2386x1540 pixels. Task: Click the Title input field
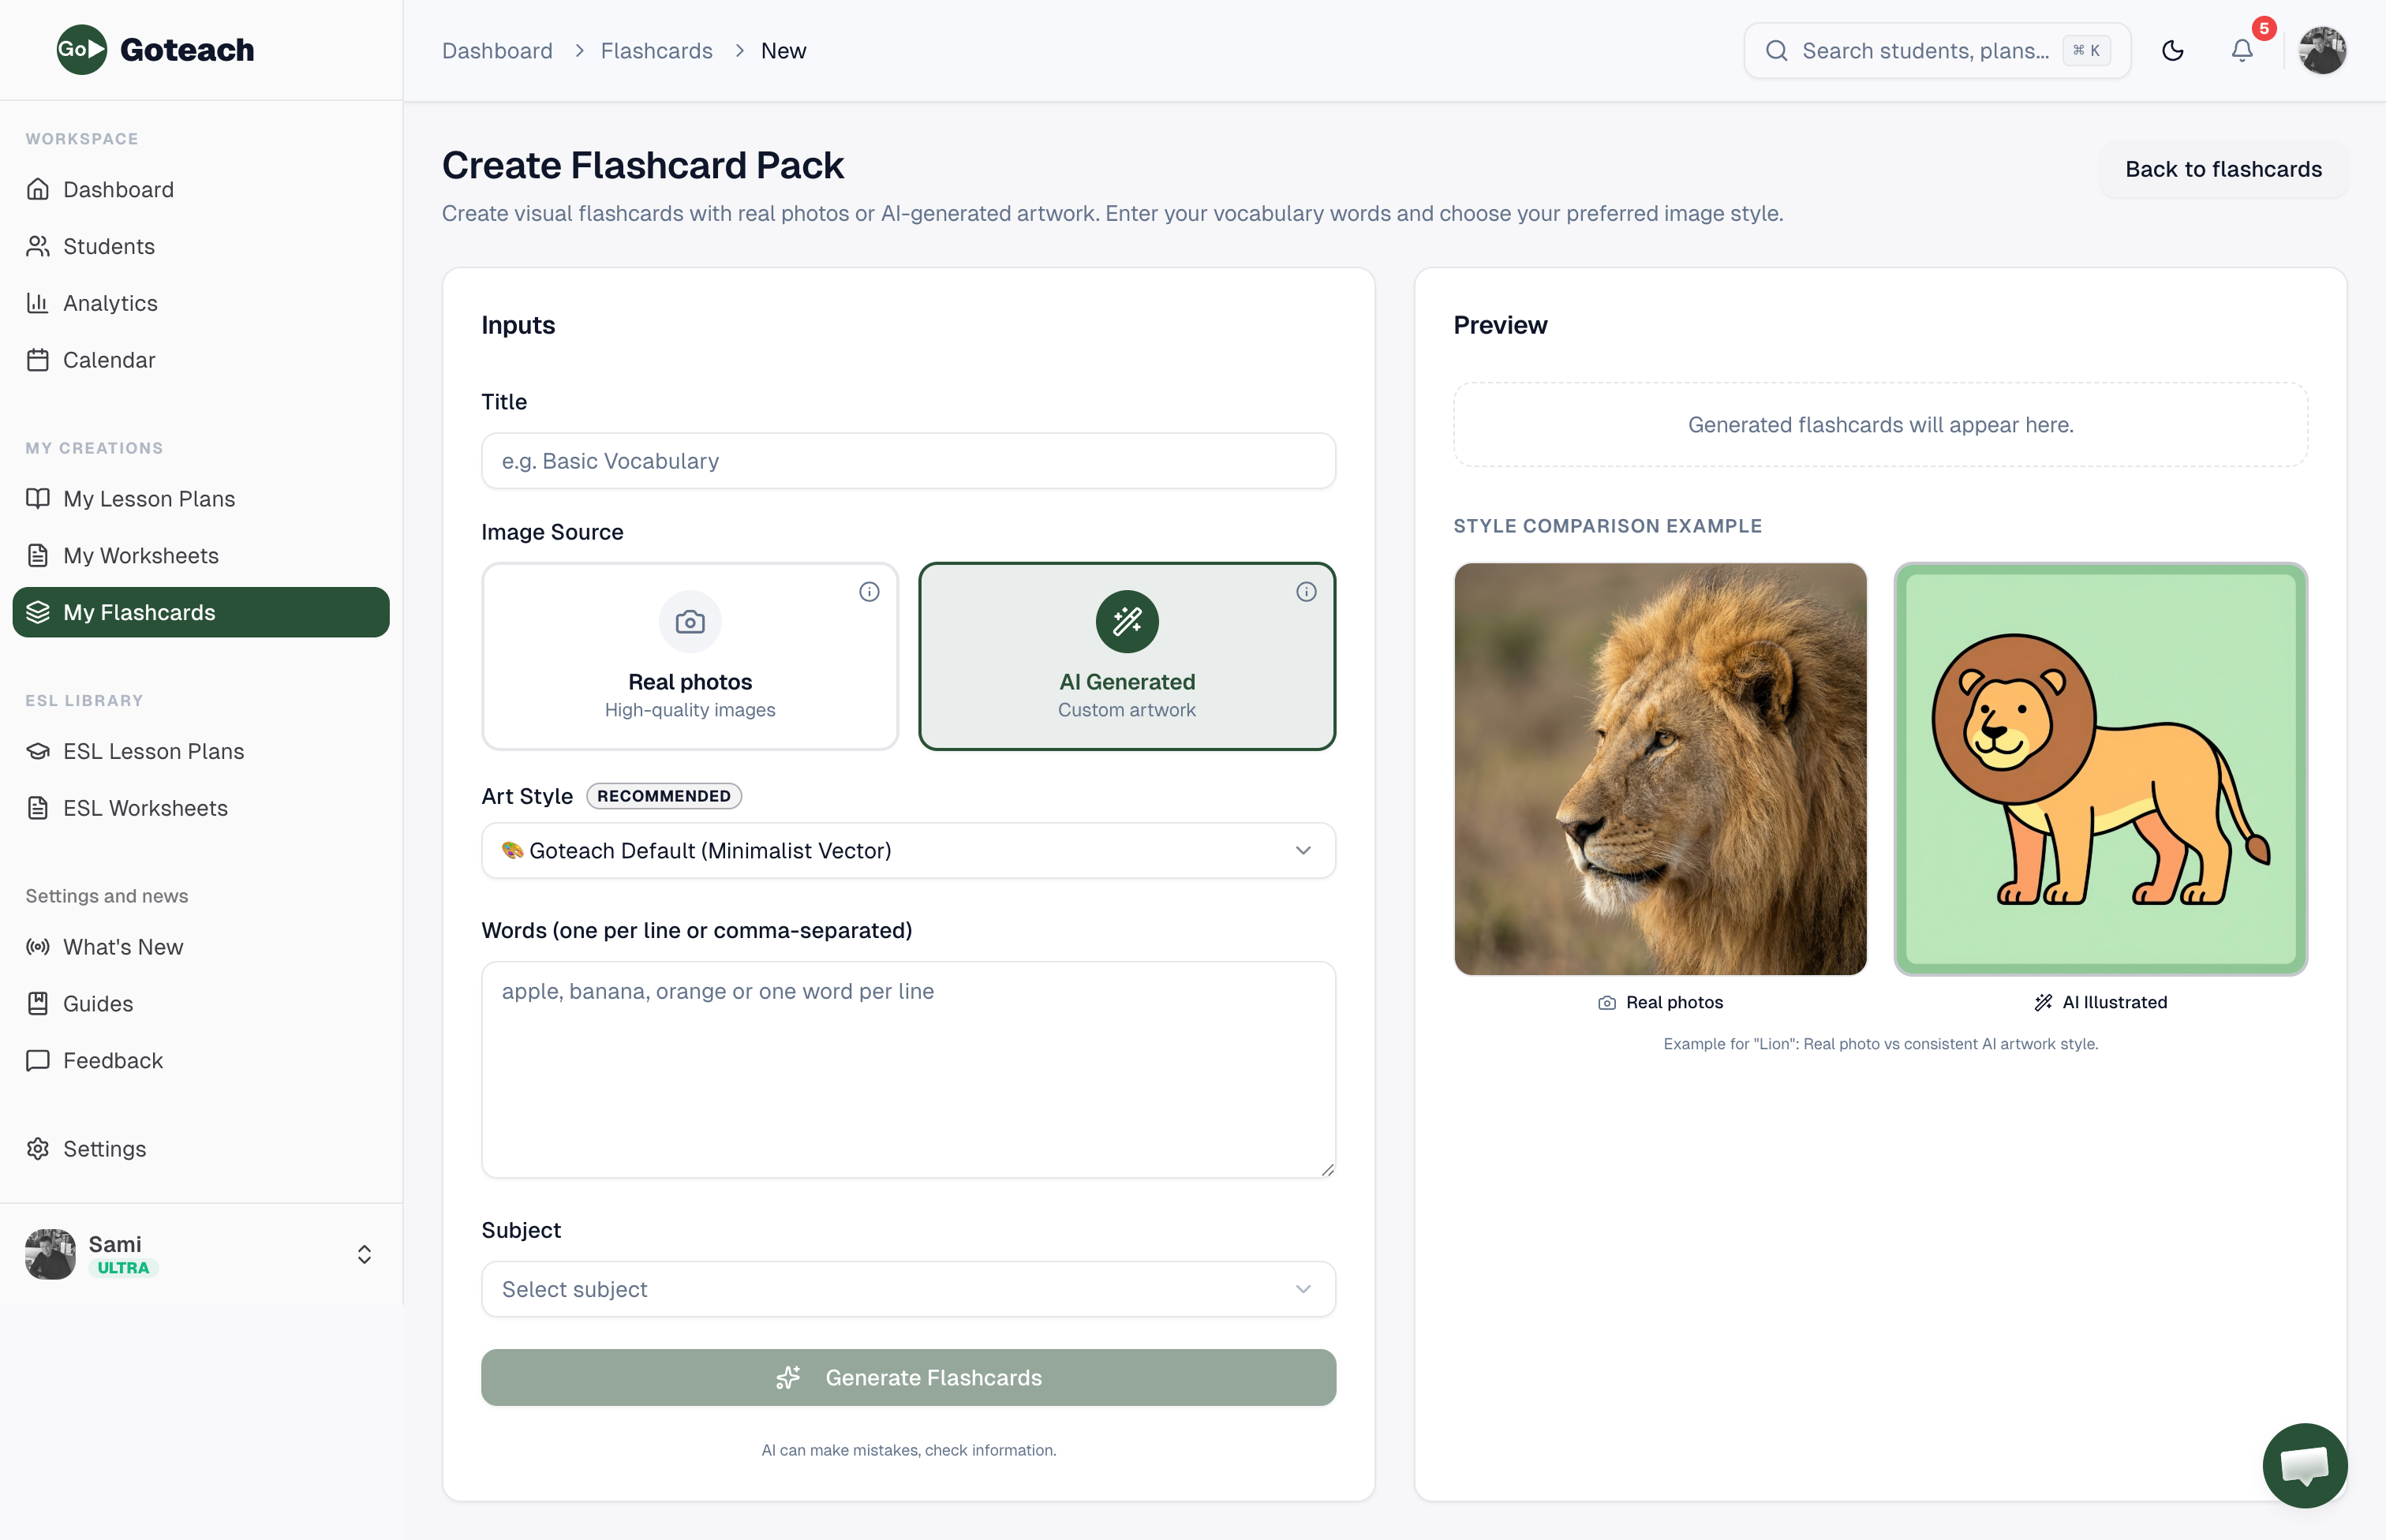click(x=907, y=461)
